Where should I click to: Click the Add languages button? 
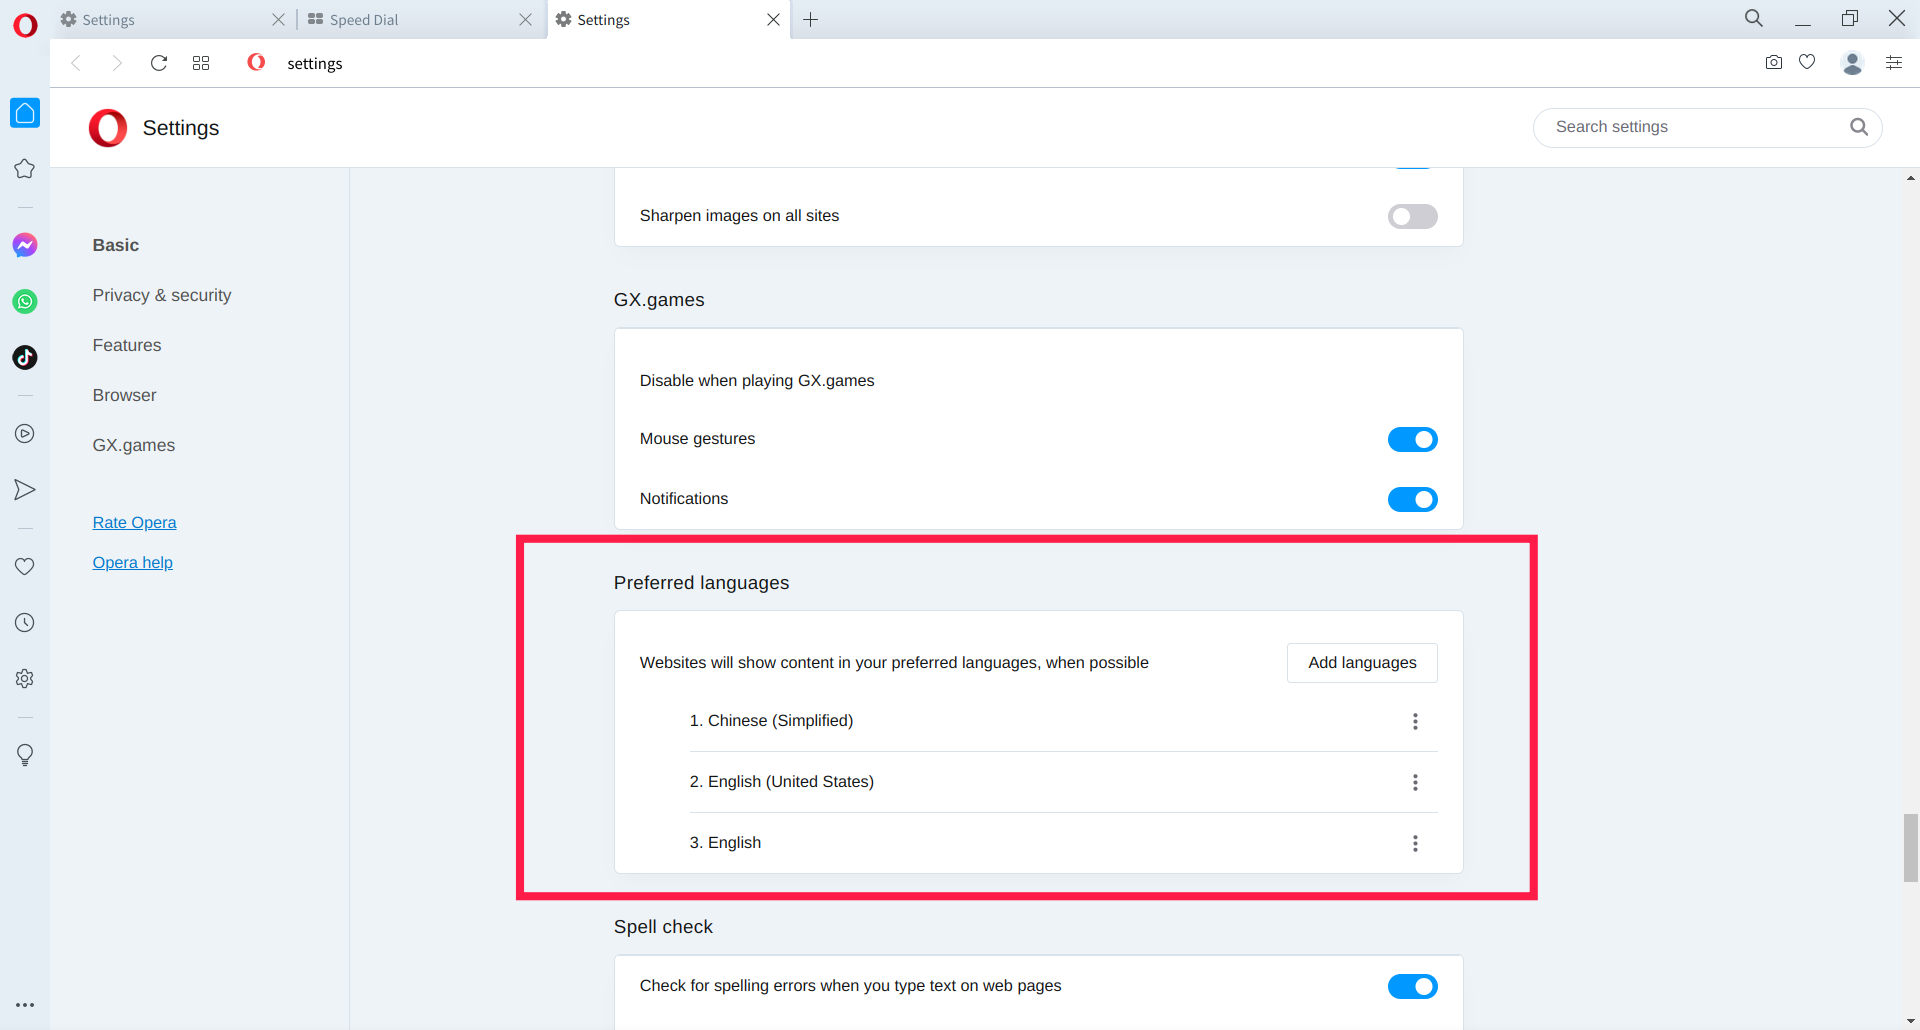pyautogui.click(x=1362, y=663)
